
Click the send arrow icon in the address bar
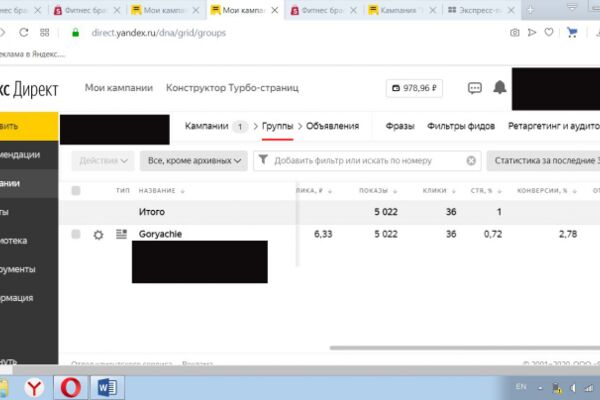pyautogui.click(x=532, y=33)
